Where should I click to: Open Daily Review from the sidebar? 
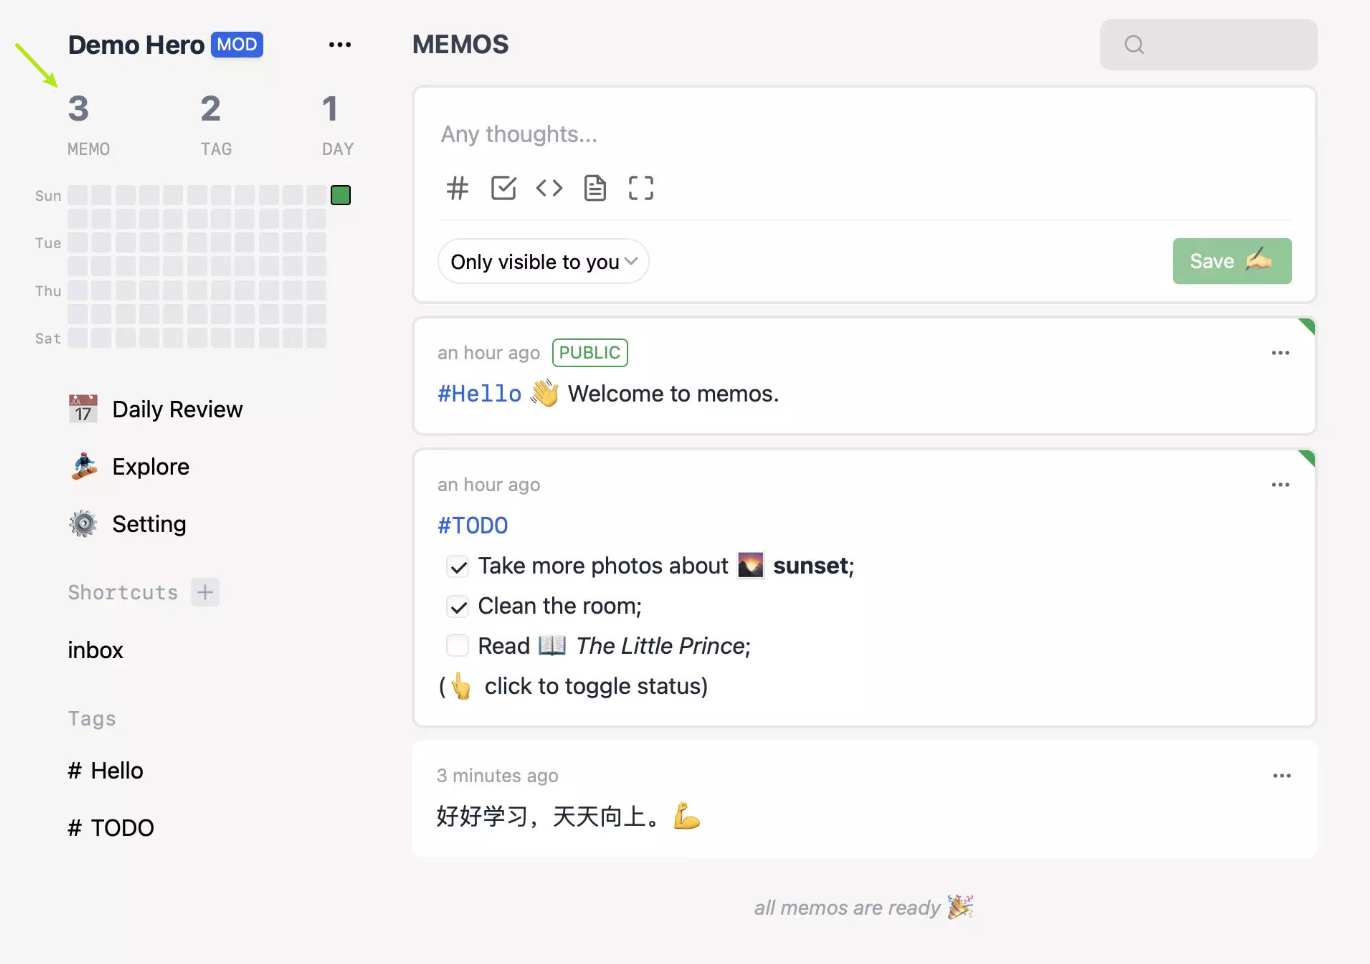[155, 409]
